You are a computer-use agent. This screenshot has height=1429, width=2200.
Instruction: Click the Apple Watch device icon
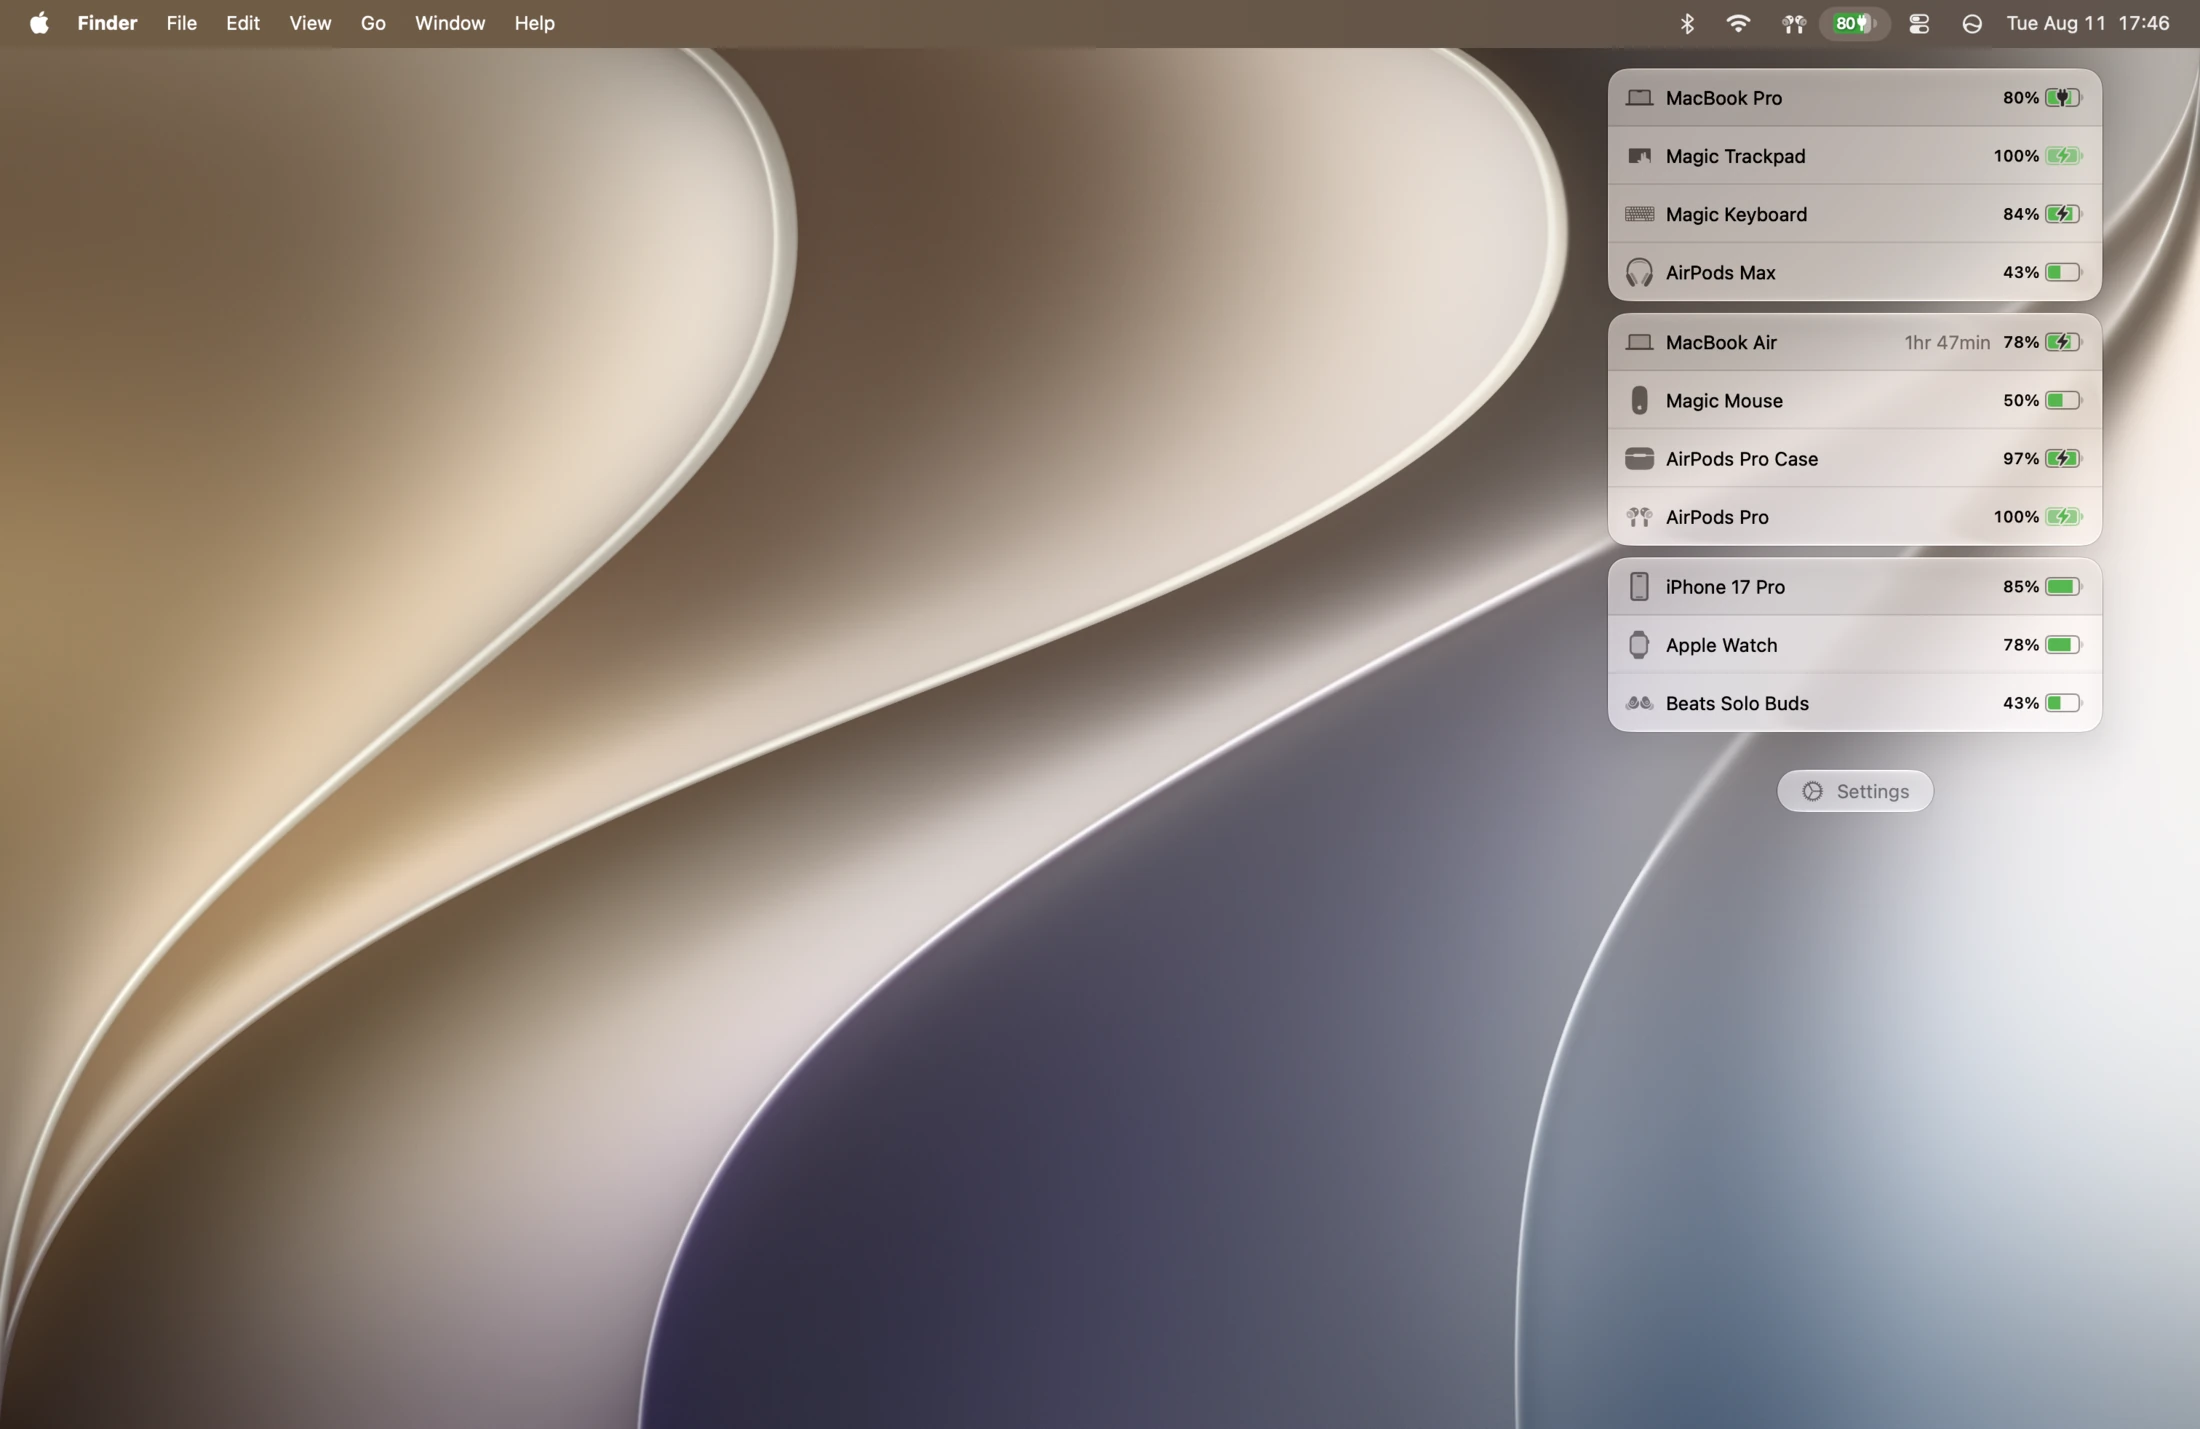pos(1639,645)
